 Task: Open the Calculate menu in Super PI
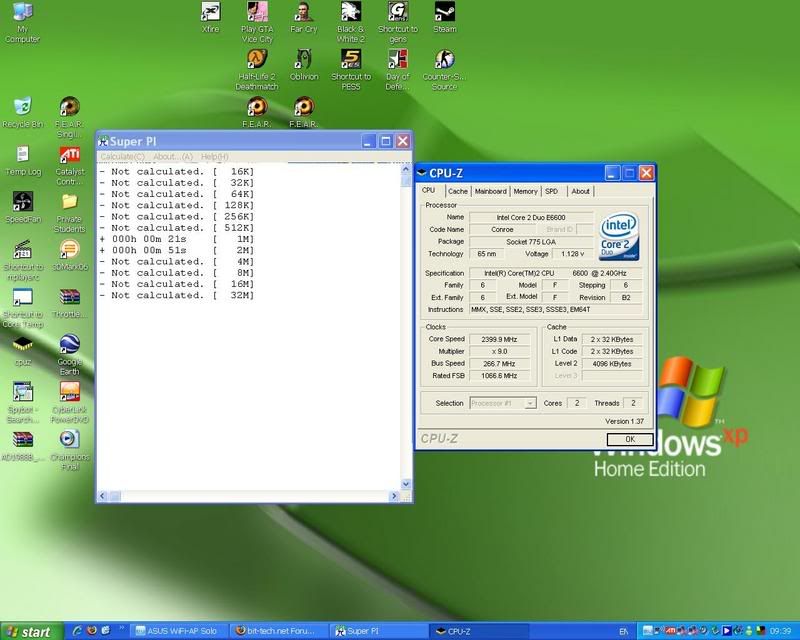click(122, 157)
